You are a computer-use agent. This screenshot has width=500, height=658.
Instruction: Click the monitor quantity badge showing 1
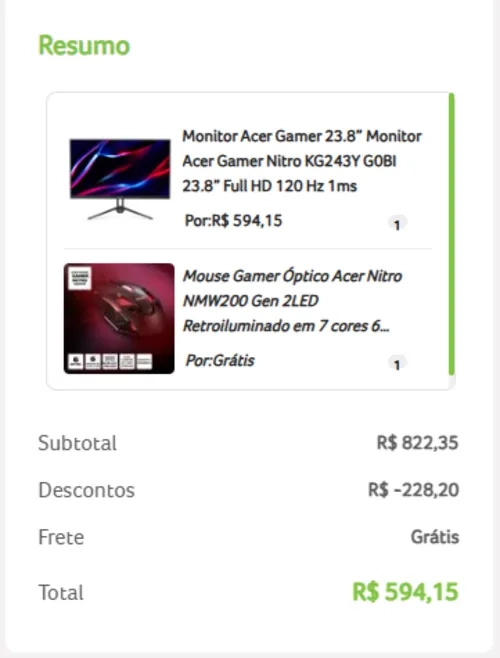point(397,225)
